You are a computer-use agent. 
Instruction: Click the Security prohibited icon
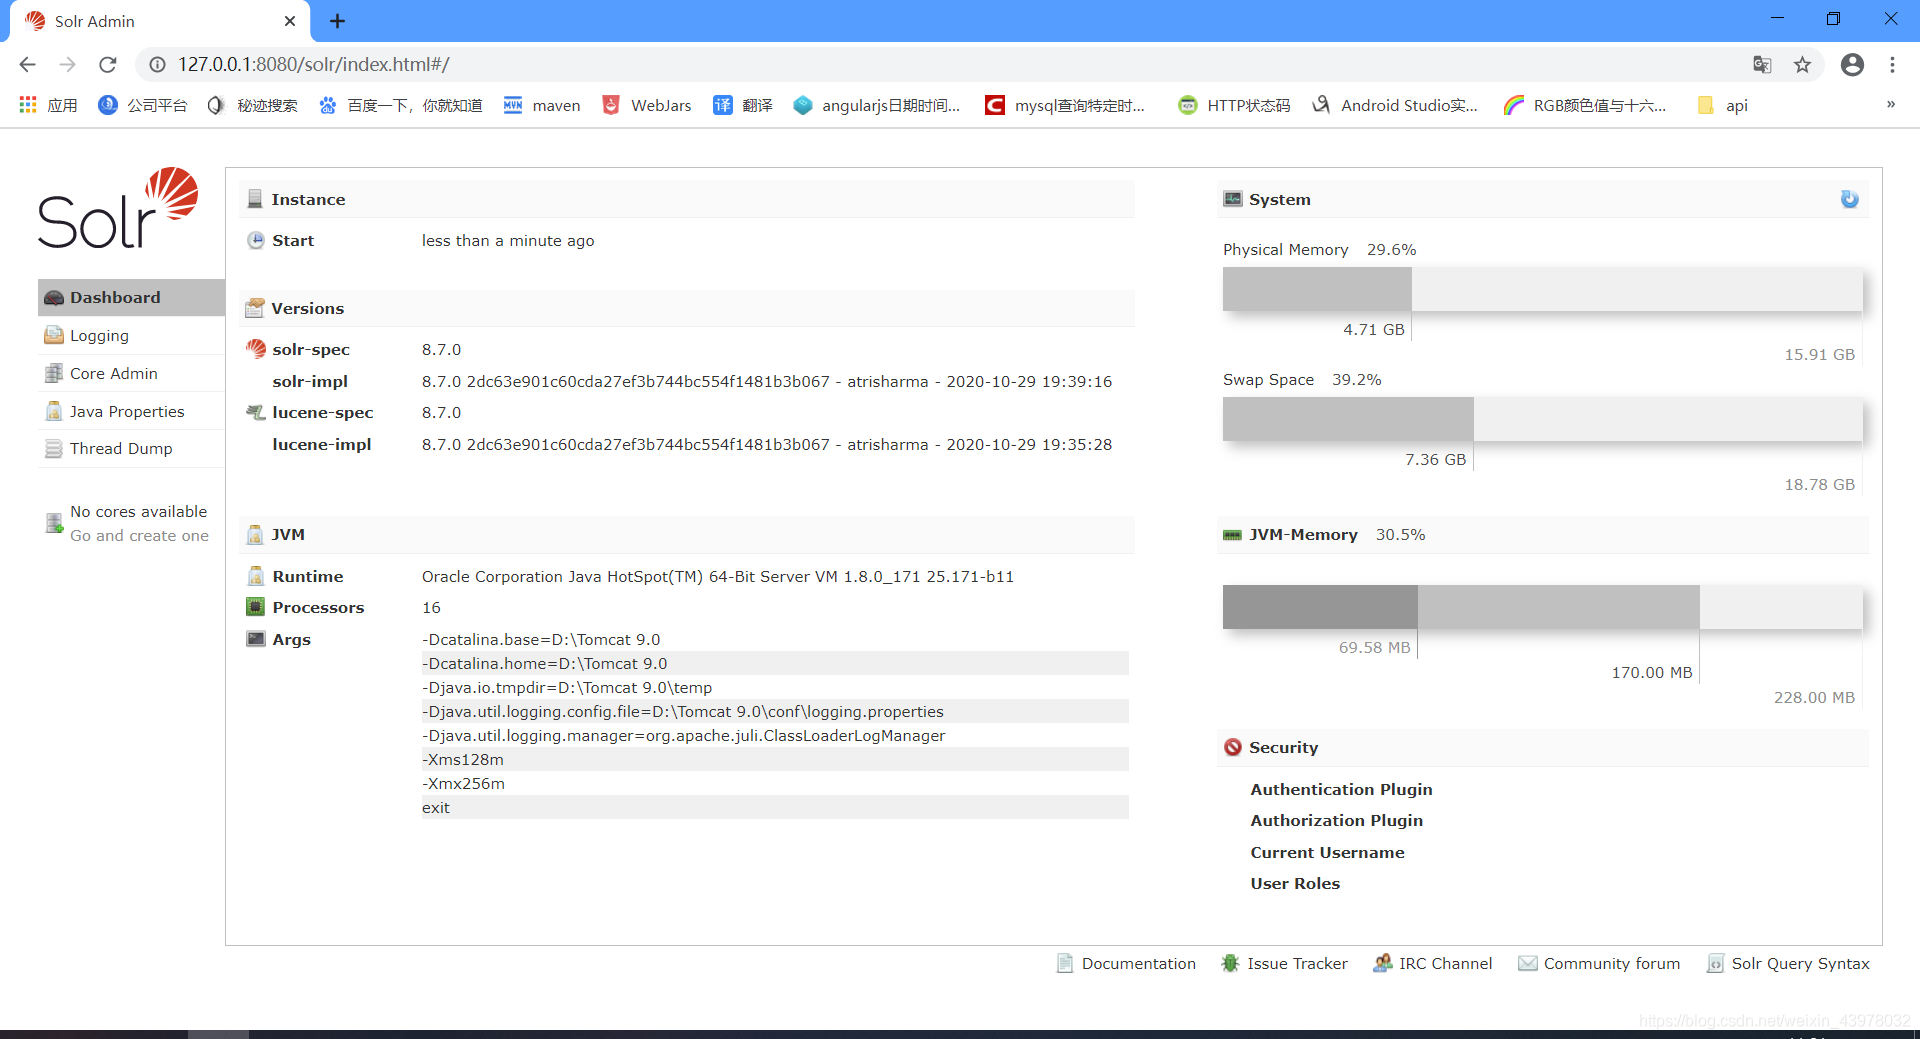click(1233, 747)
